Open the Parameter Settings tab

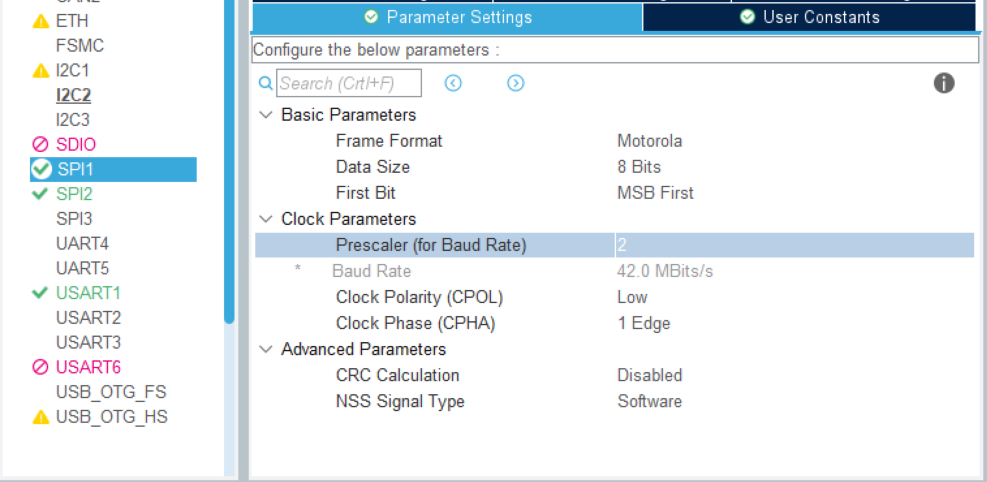447,17
